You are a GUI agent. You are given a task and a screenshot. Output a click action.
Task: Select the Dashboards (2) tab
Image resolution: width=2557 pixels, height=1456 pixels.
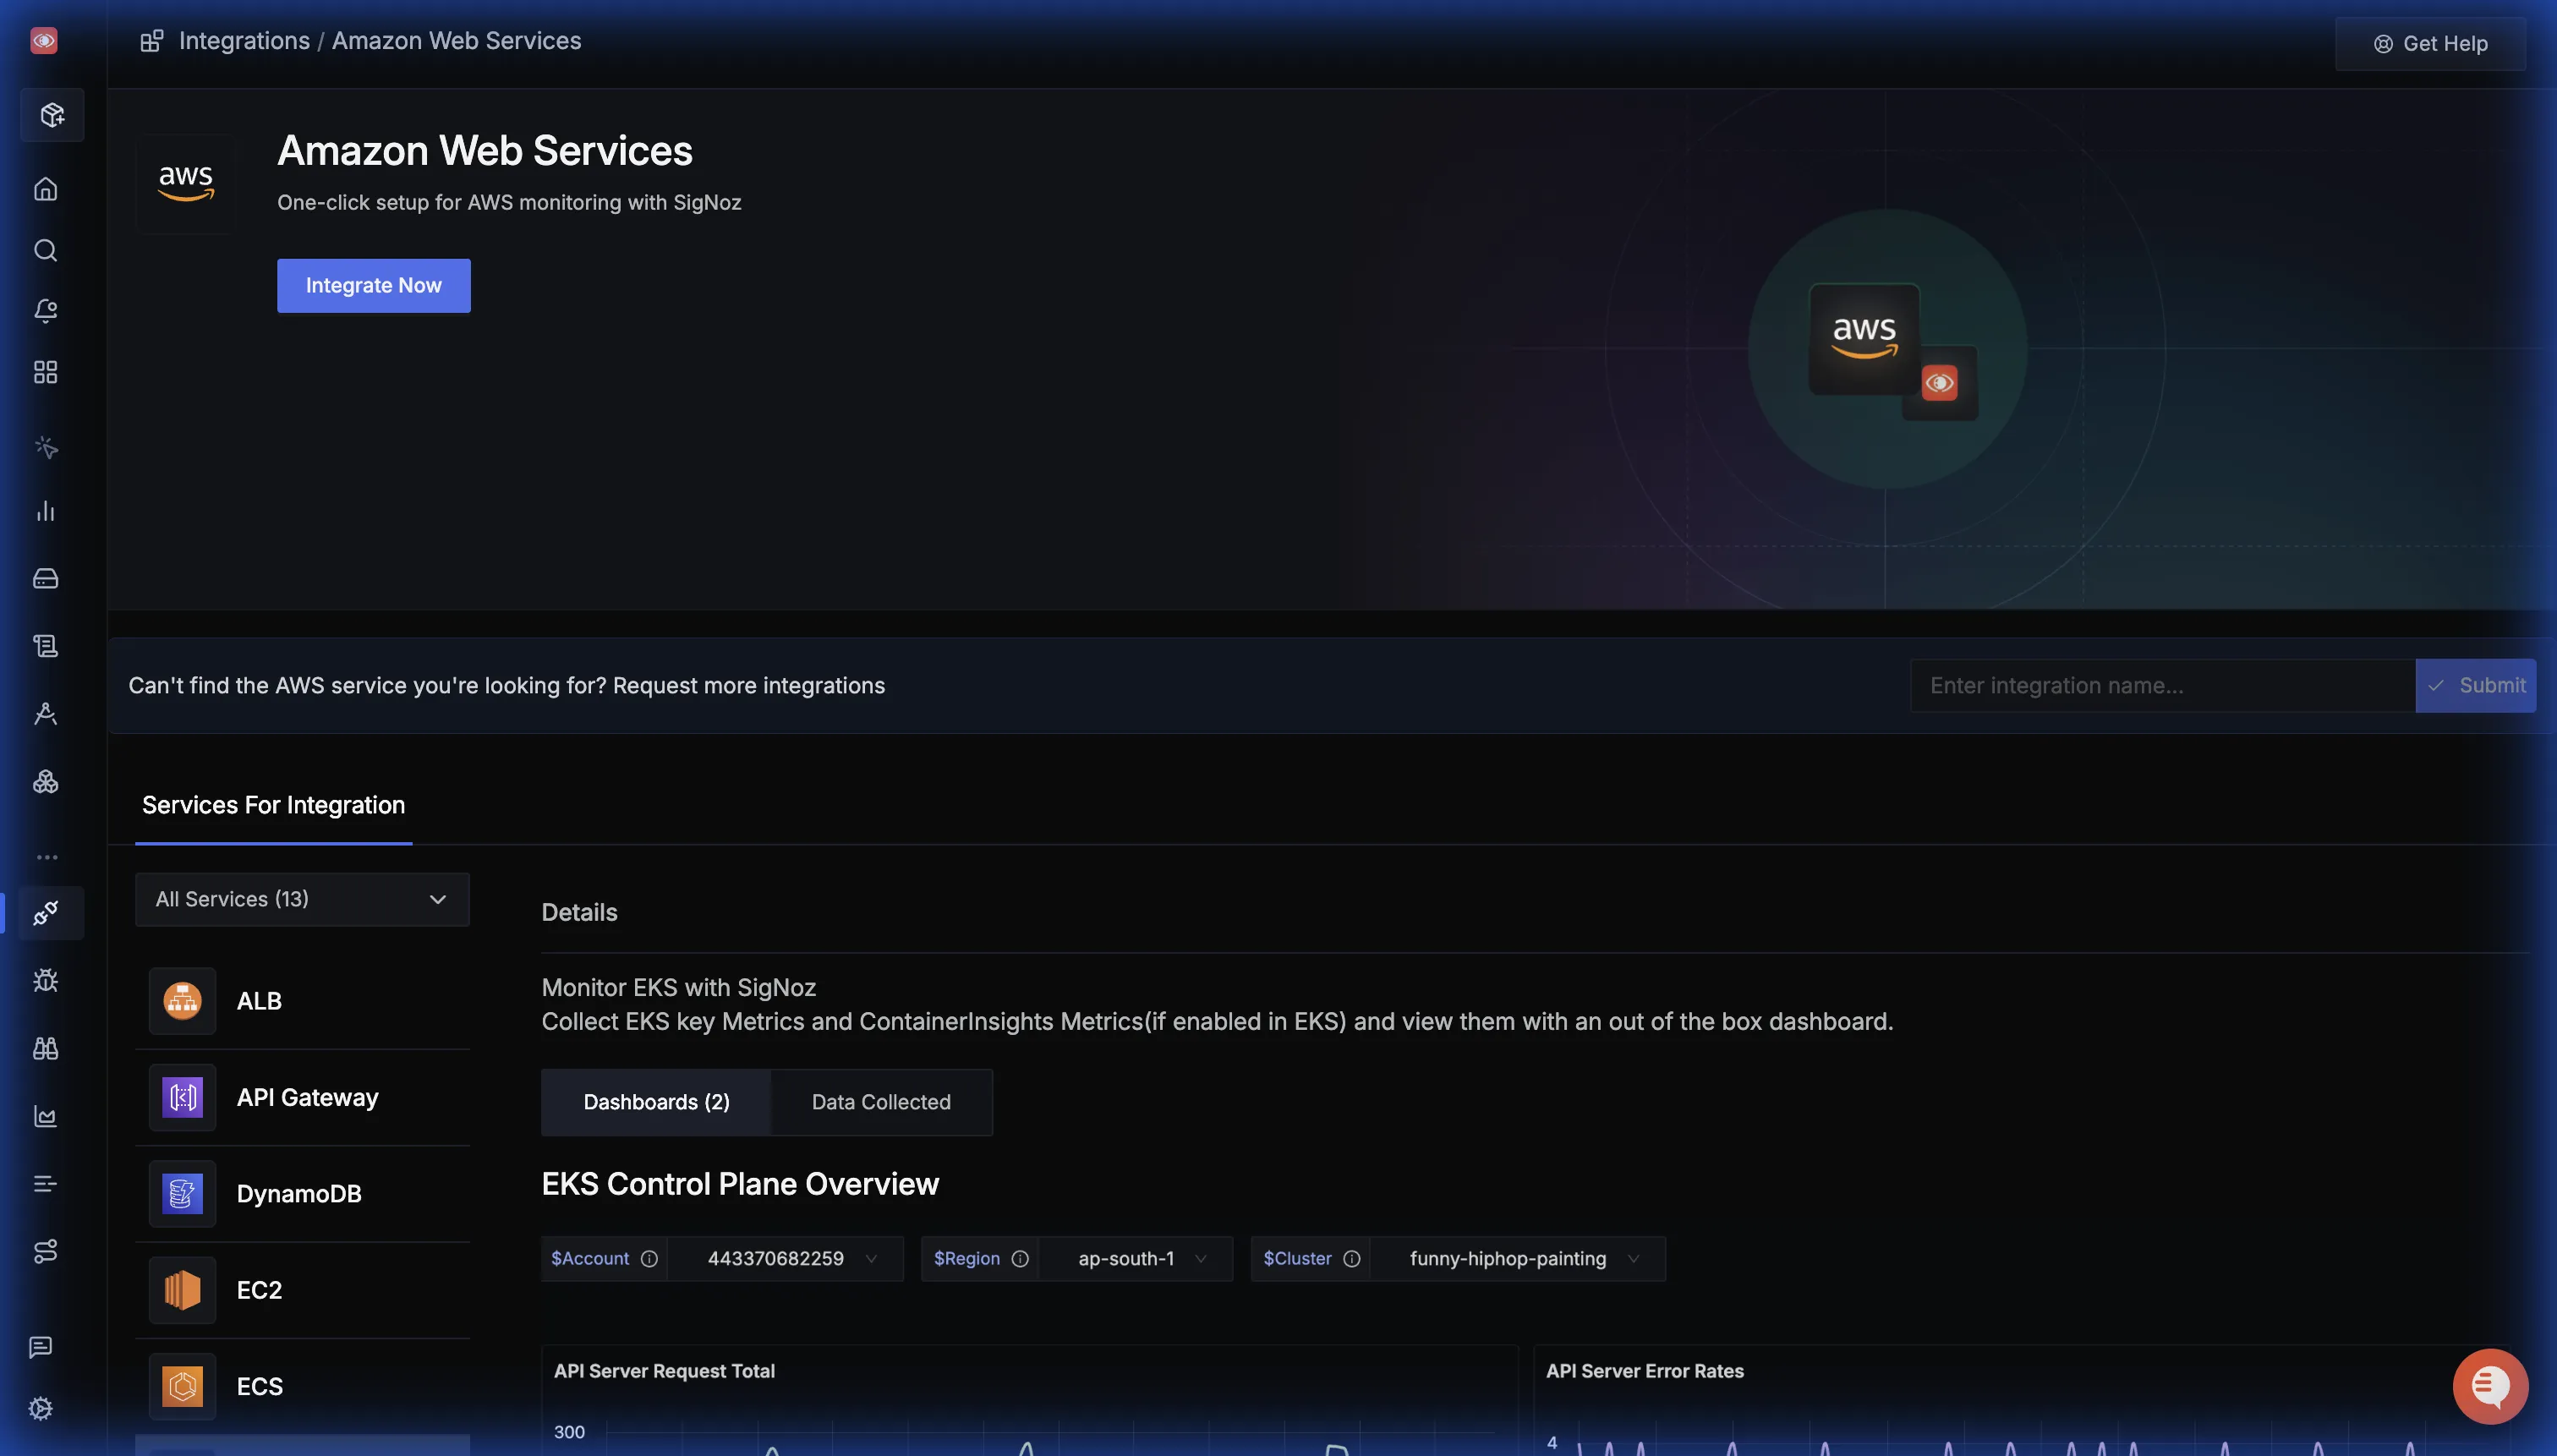pyautogui.click(x=656, y=1102)
